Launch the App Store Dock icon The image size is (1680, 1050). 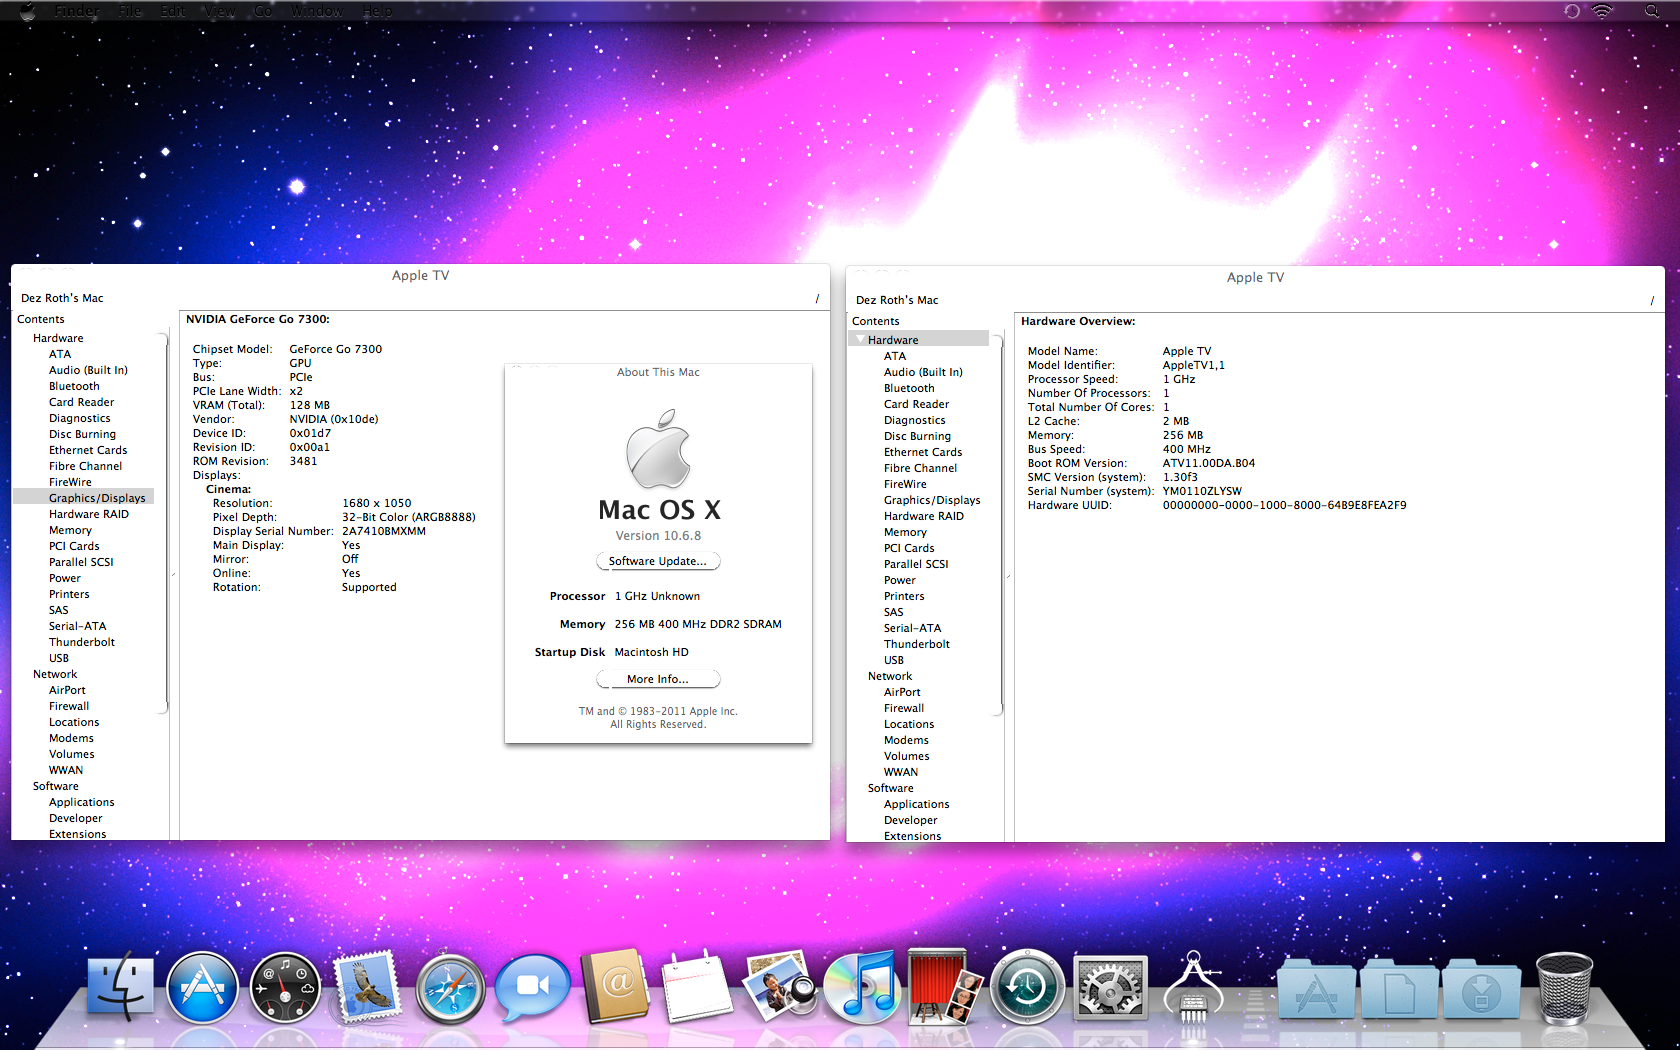pyautogui.click(x=203, y=987)
